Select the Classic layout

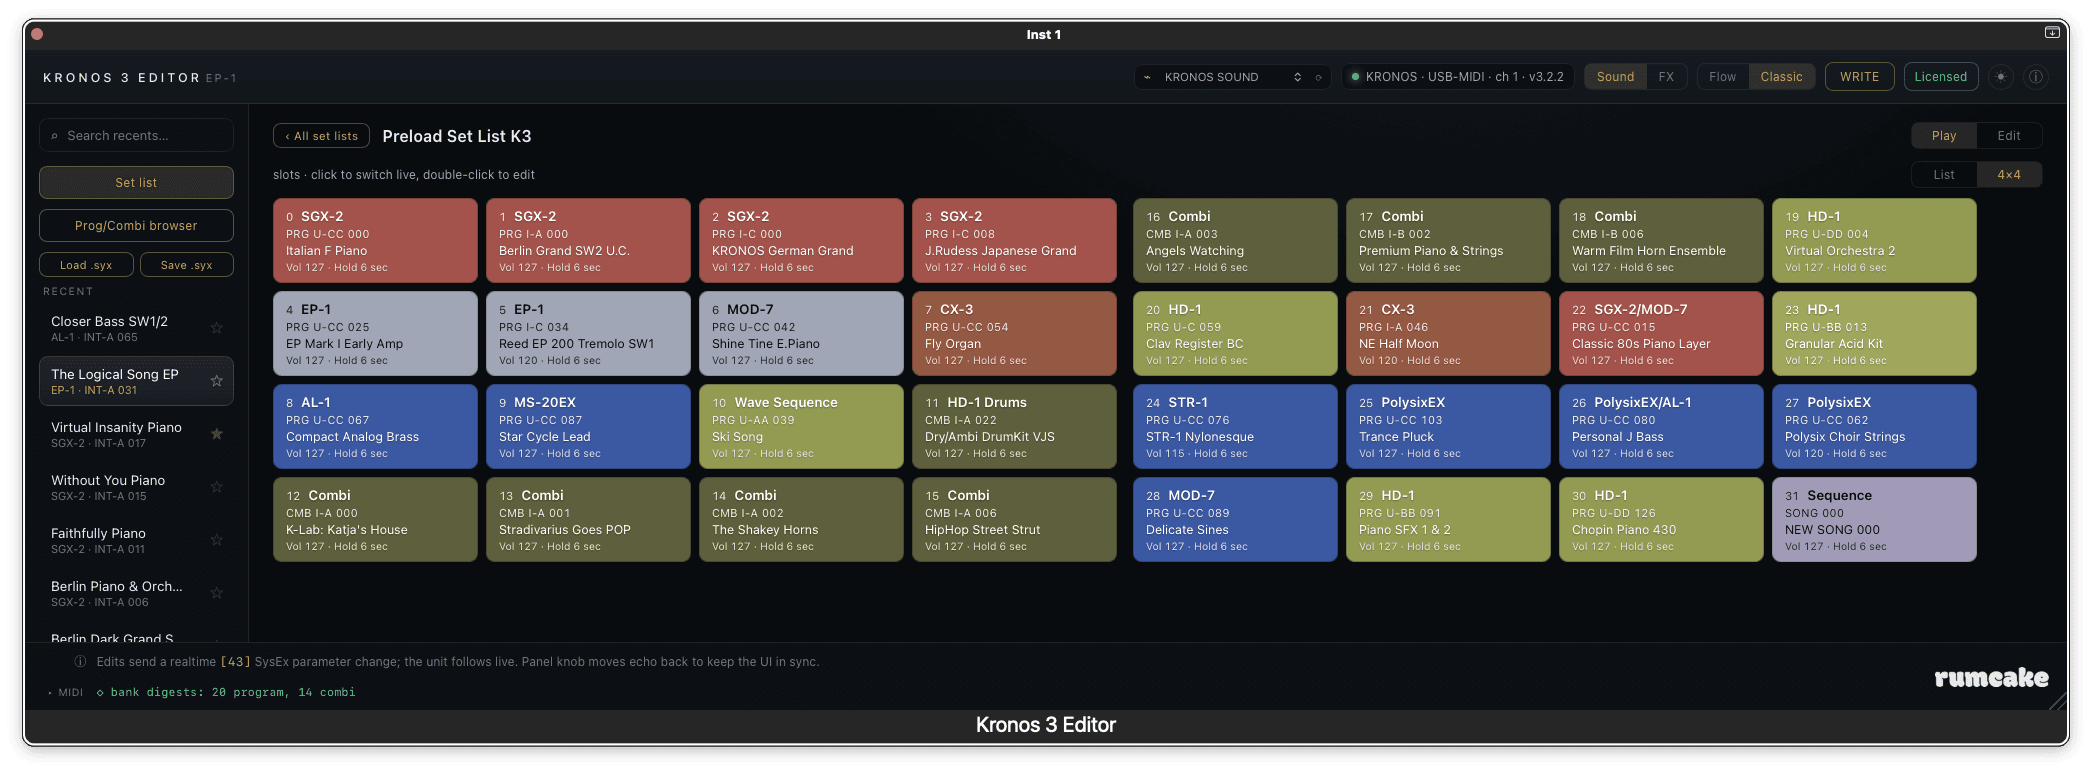tap(1781, 77)
